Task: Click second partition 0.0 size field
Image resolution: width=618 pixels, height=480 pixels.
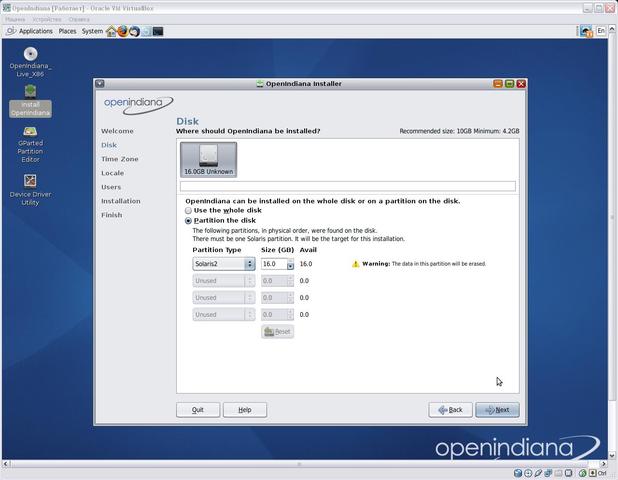Action: [x=274, y=281]
